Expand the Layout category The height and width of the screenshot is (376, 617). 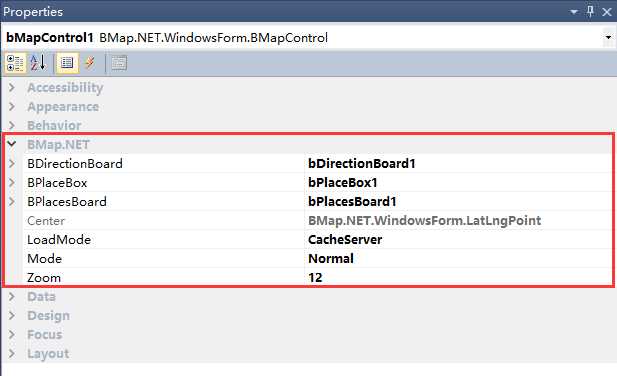pos(12,353)
